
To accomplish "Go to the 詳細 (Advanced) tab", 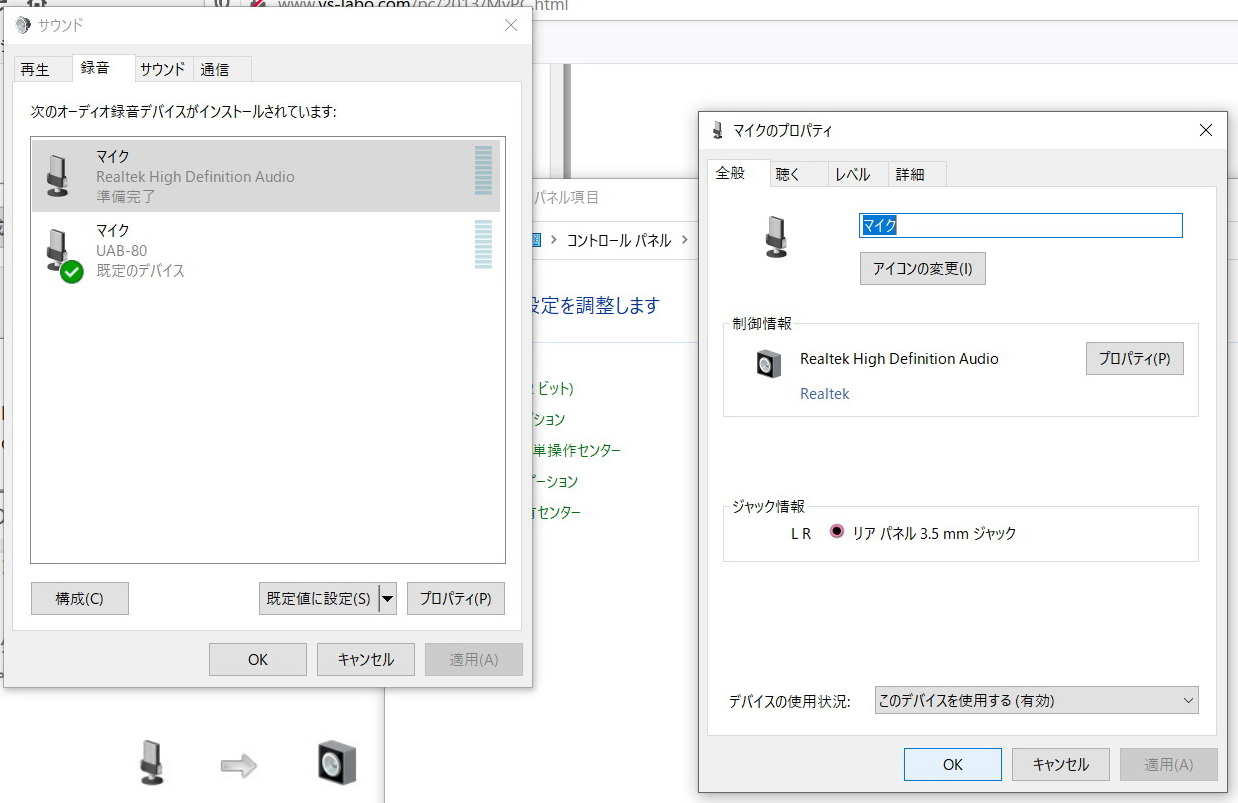I will coord(910,174).
